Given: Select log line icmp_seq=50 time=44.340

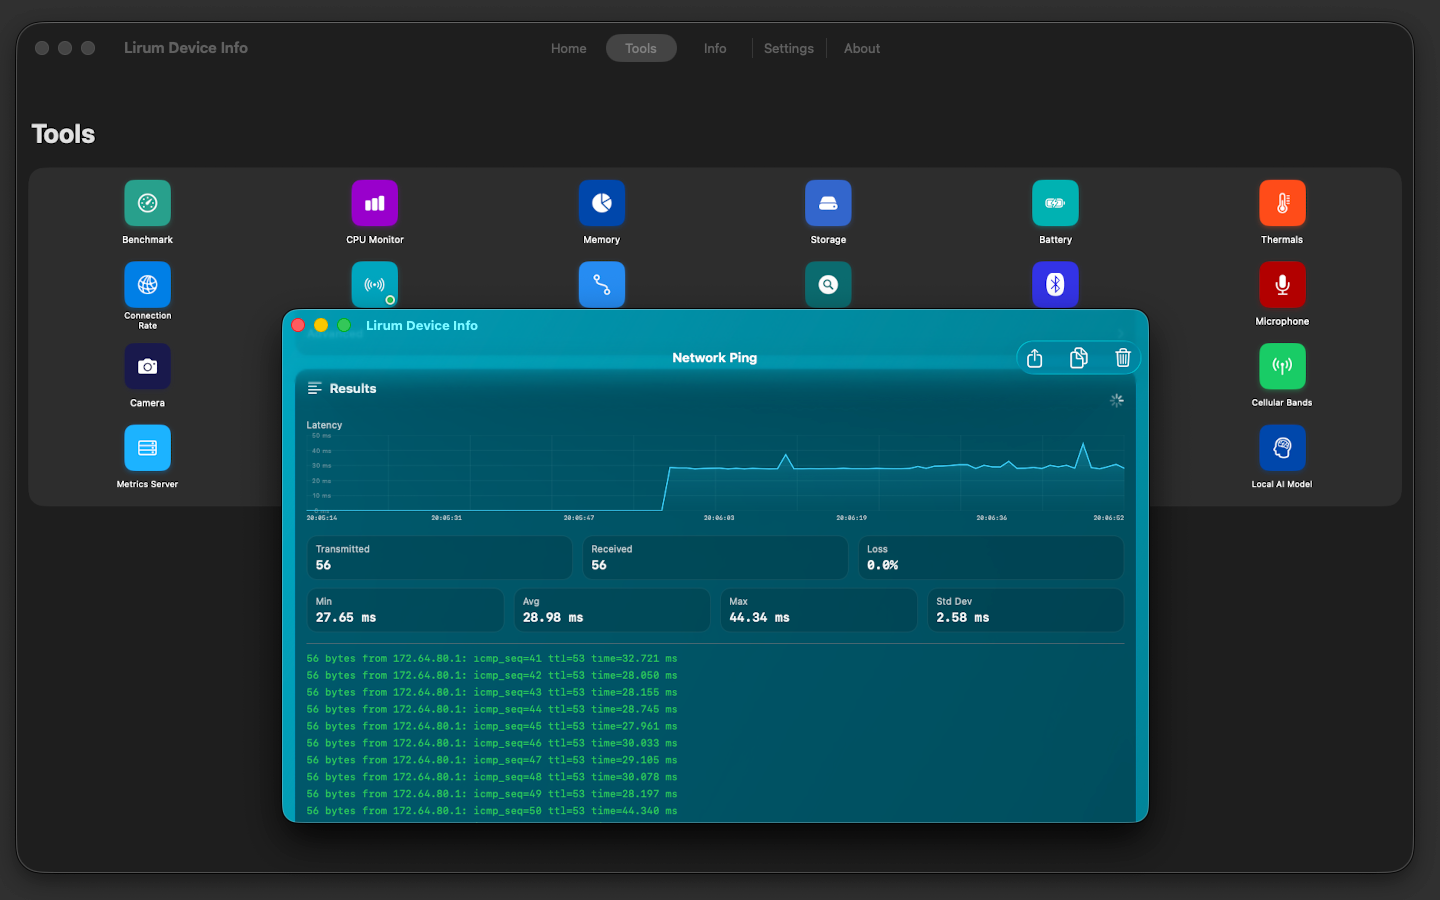Looking at the screenshot, I should click(492, 811).
